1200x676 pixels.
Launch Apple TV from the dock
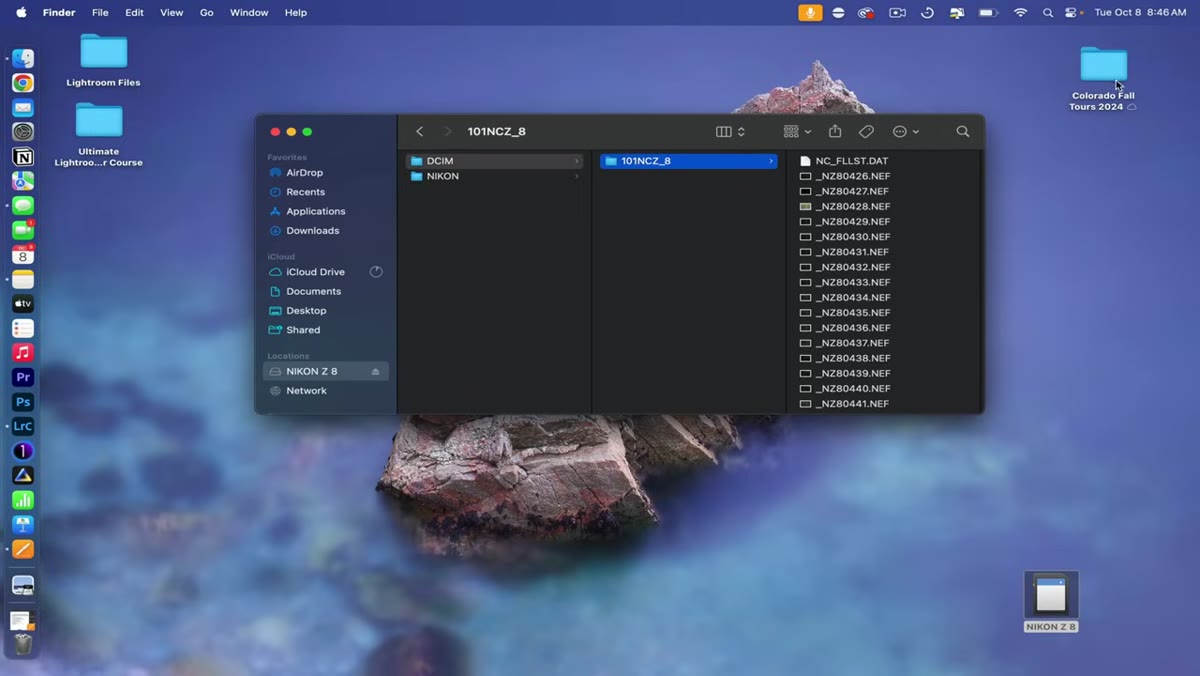tap(23, 304)
